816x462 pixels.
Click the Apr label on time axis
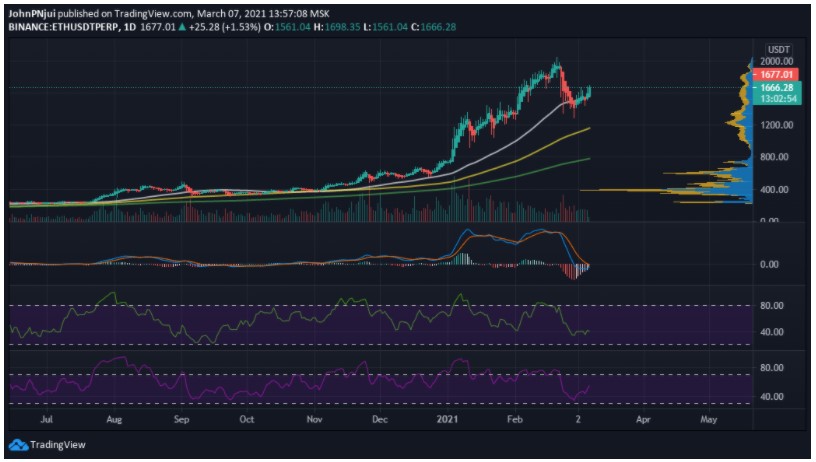click(643, 419)
